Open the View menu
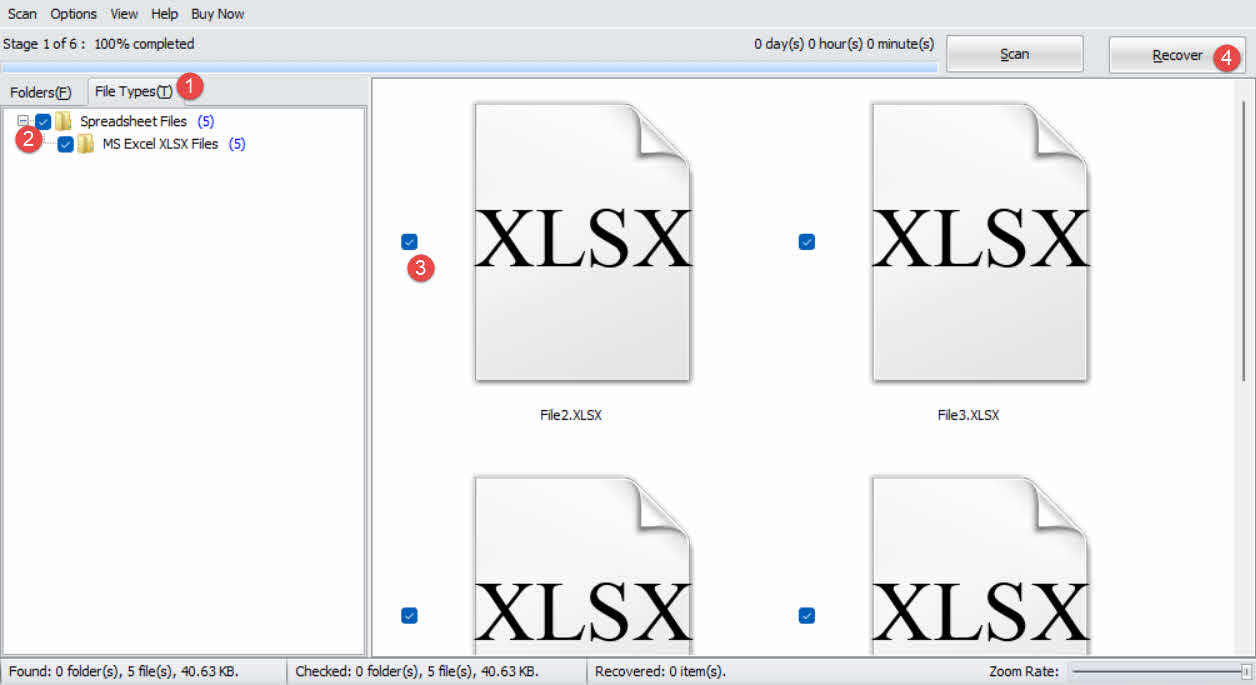 [x=124, y=14]
